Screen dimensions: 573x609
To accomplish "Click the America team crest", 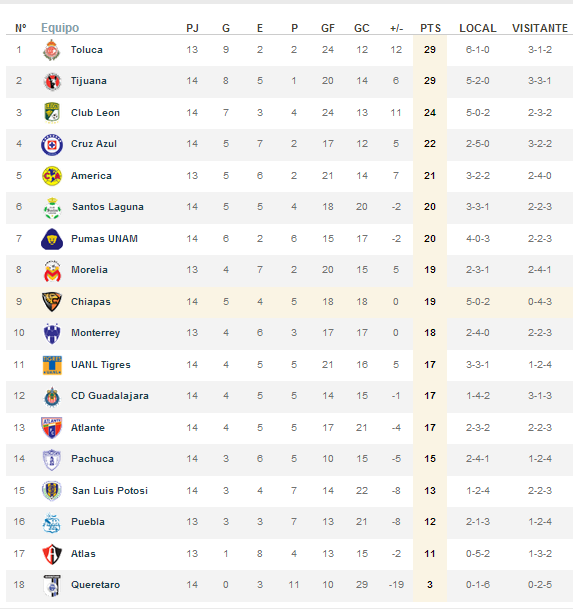I will (52, 176).
